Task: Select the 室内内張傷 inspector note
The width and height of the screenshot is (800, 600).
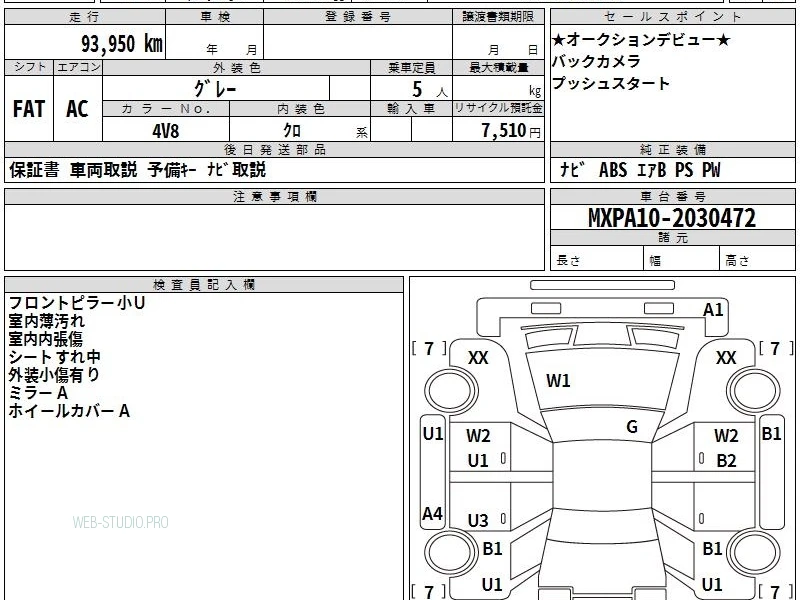Action: (x=45, y=339)
